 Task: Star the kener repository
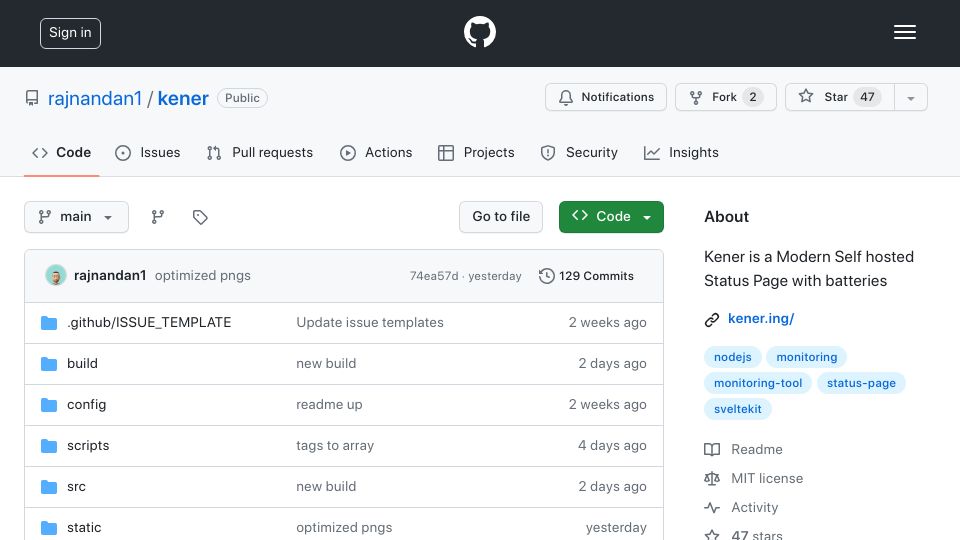[839, 97]
